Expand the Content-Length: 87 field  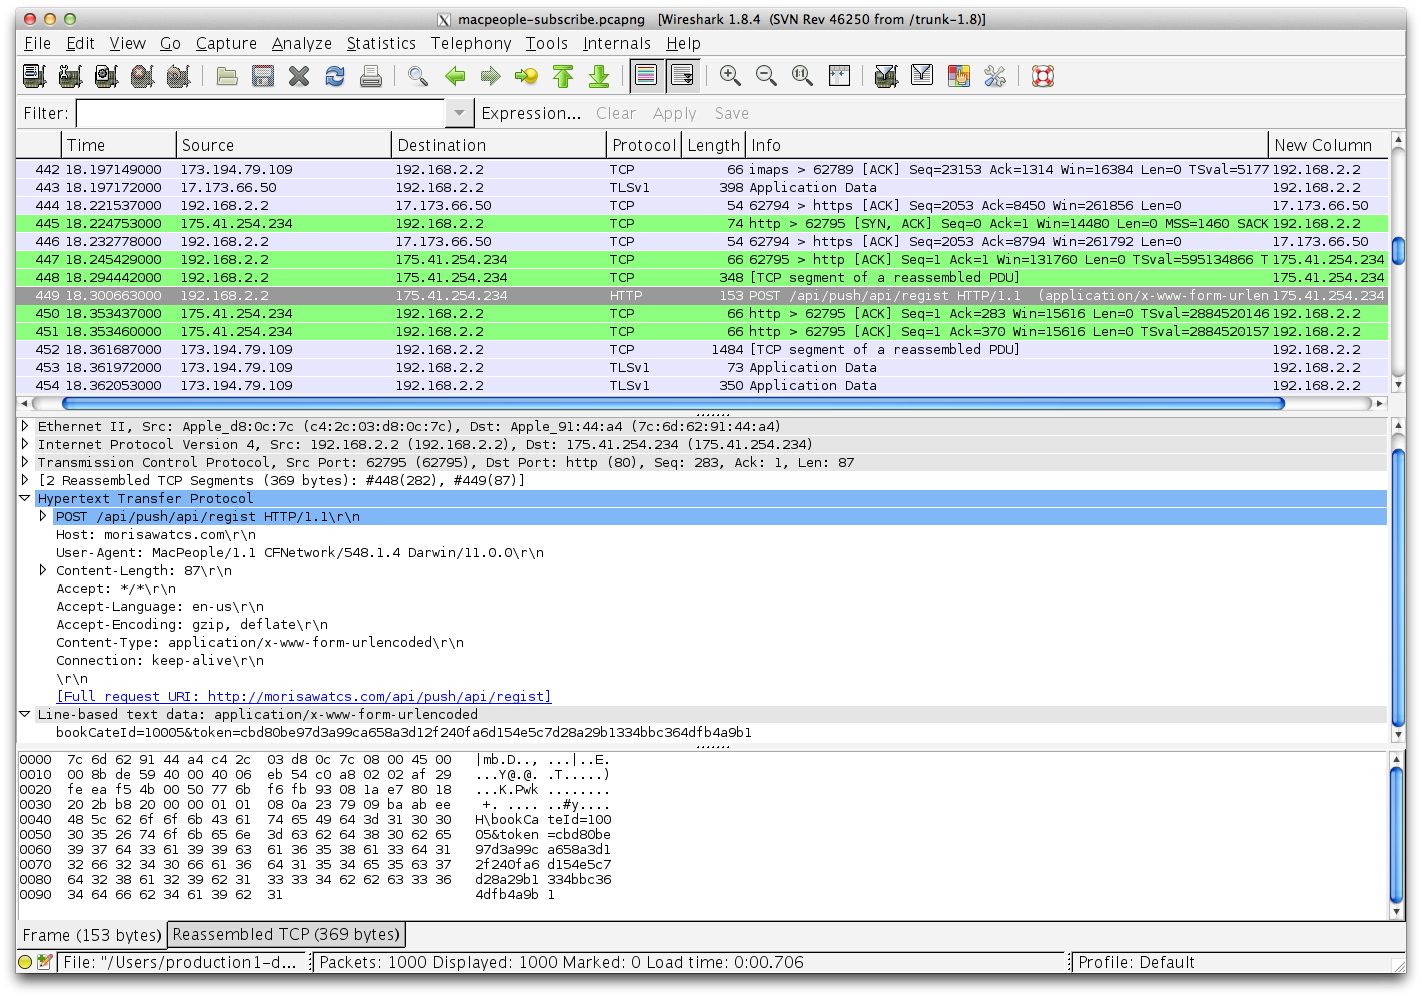tap(43, 570)
